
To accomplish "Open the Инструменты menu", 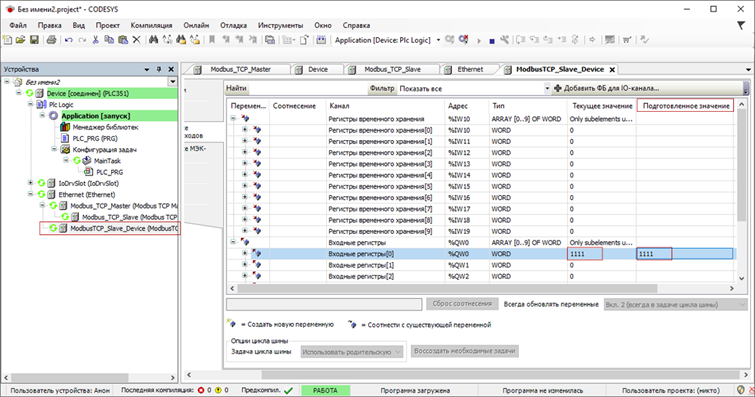I will (281, 25).
